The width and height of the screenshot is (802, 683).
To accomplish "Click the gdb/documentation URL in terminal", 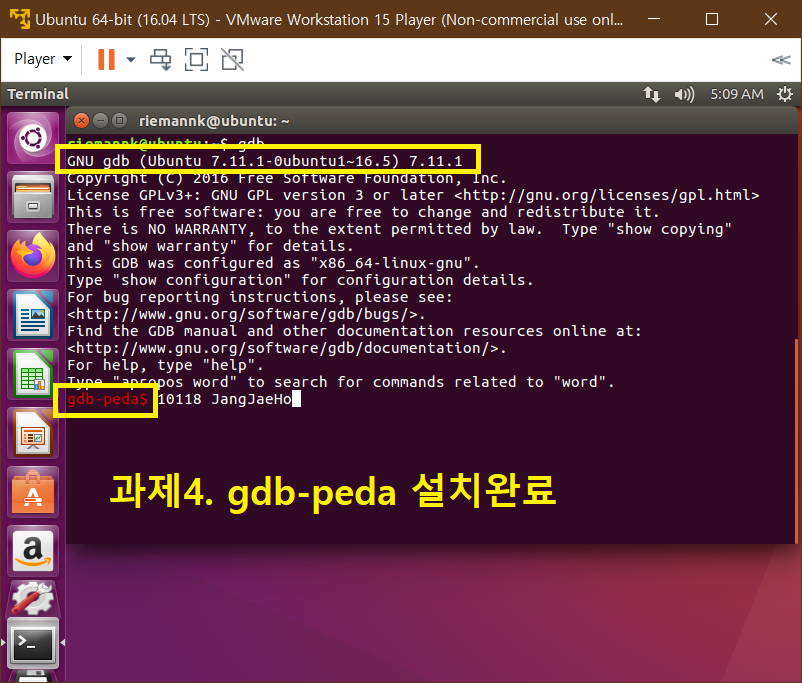I will (283, 348).
